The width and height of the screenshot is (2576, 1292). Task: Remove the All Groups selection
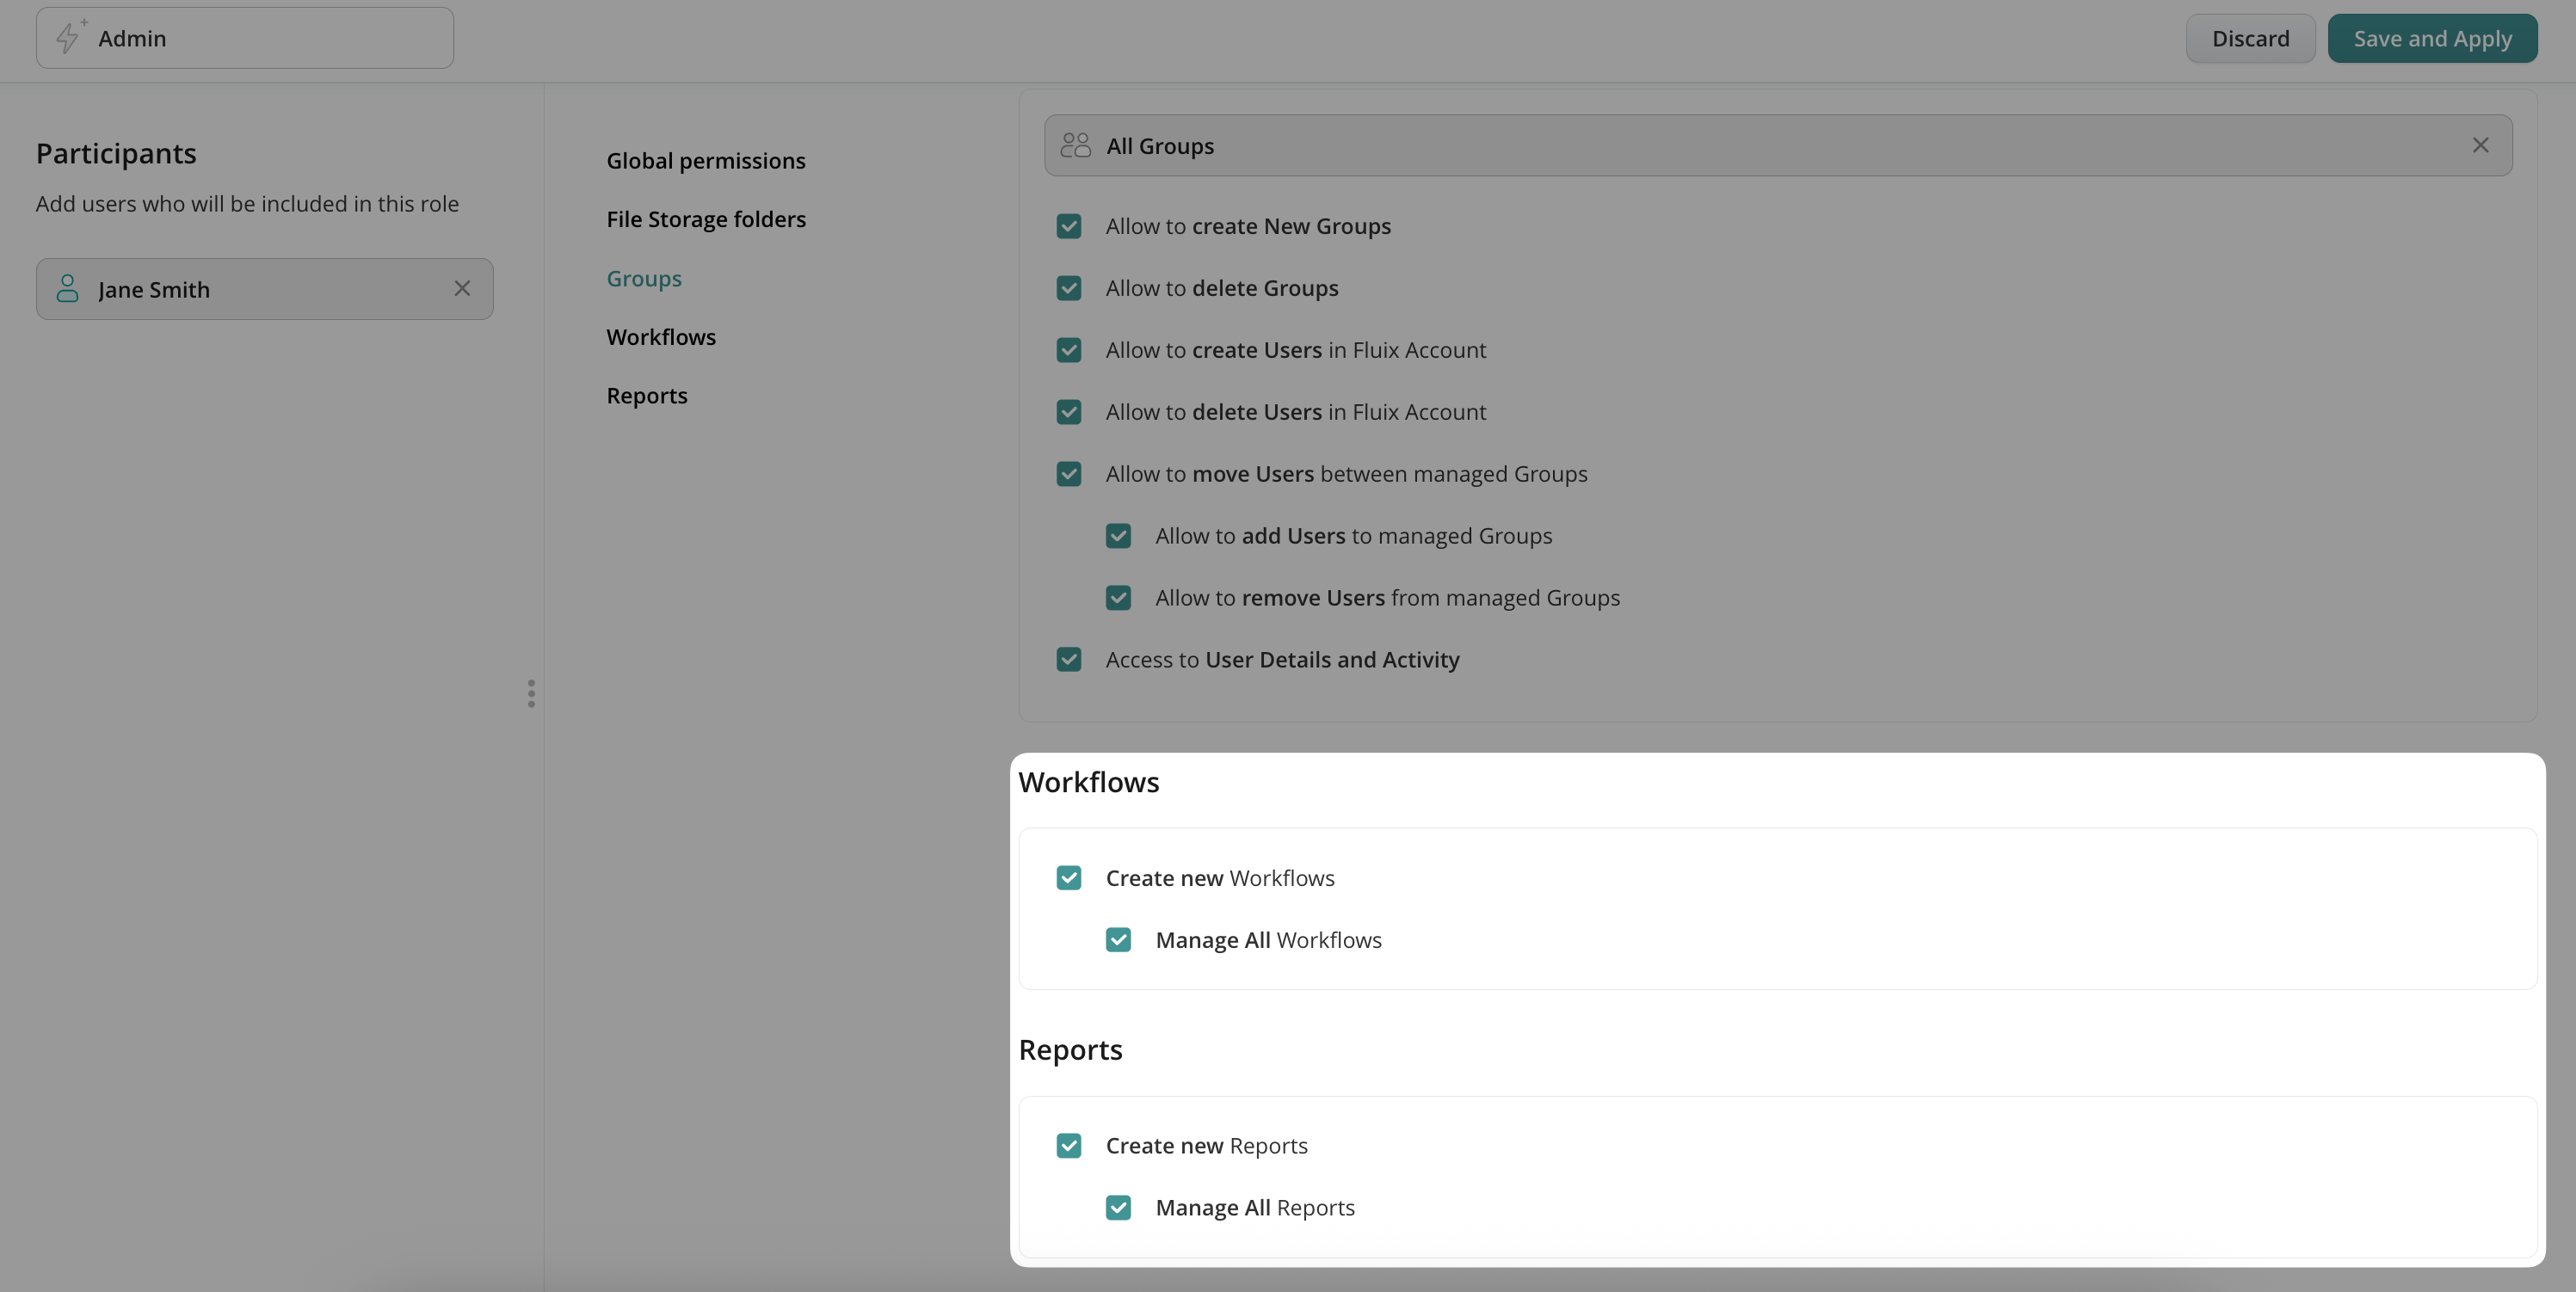pos(2480,146)
